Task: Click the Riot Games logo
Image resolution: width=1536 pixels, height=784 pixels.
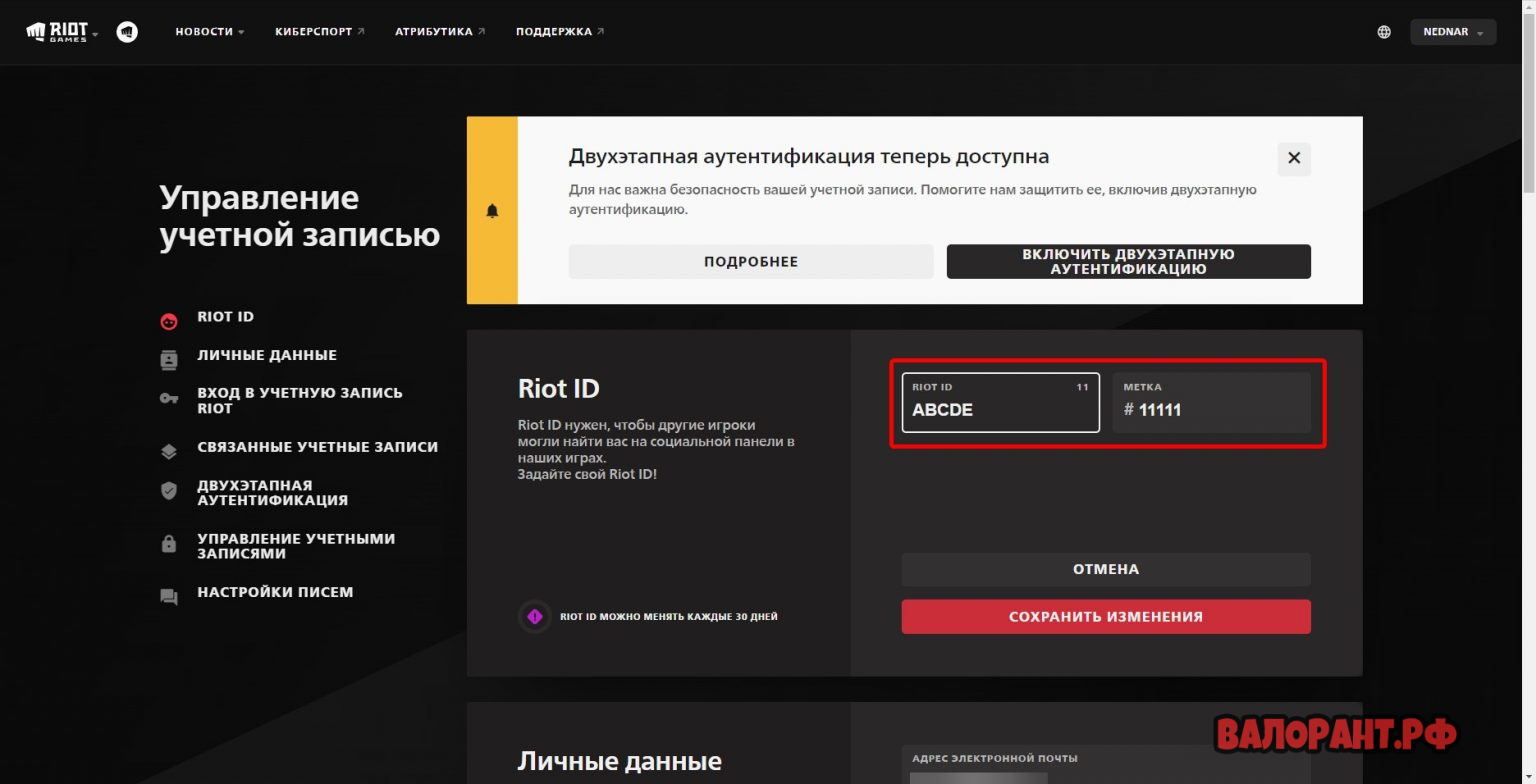Action: [x=56, y=32]
